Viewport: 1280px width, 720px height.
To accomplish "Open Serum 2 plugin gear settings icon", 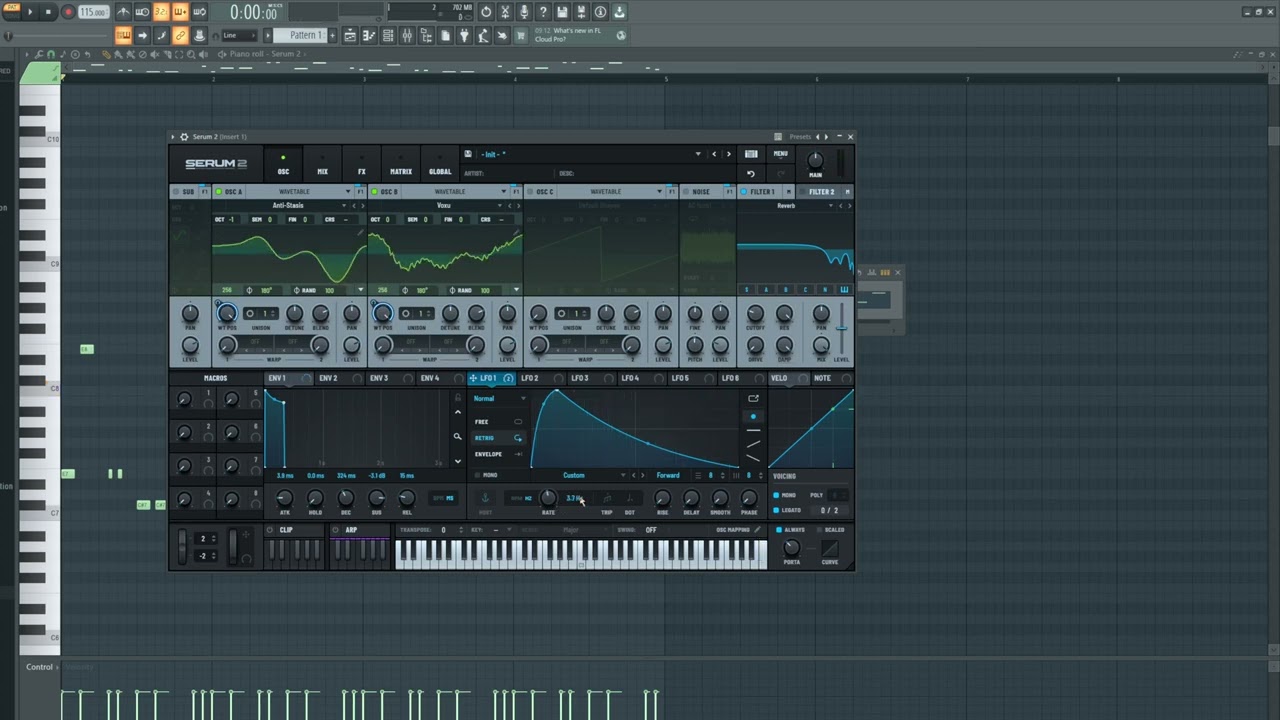I will 184,136.
